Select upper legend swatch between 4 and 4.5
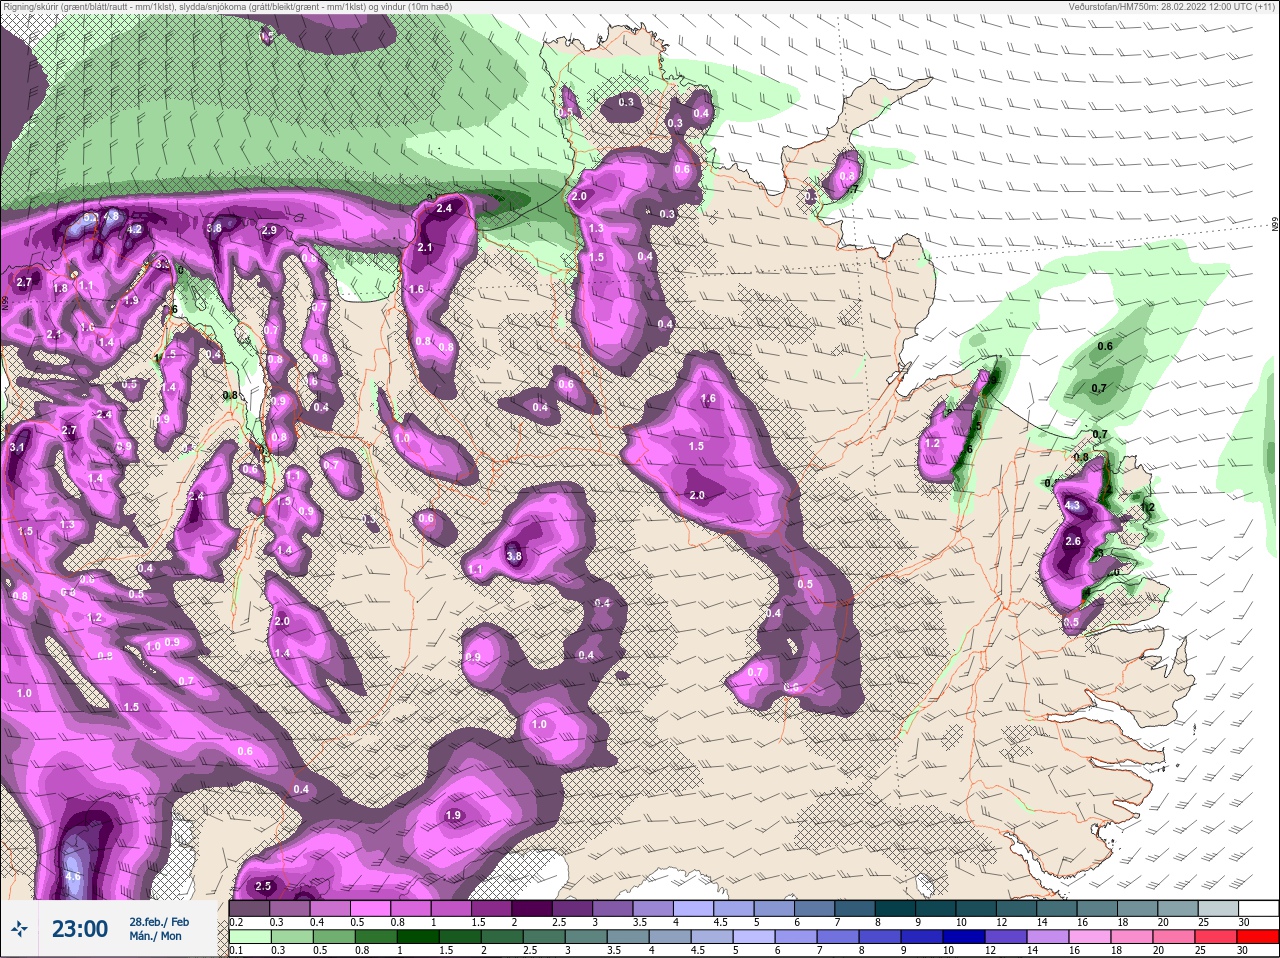Viewport: 1280px width, 958px height. point(693,908)
